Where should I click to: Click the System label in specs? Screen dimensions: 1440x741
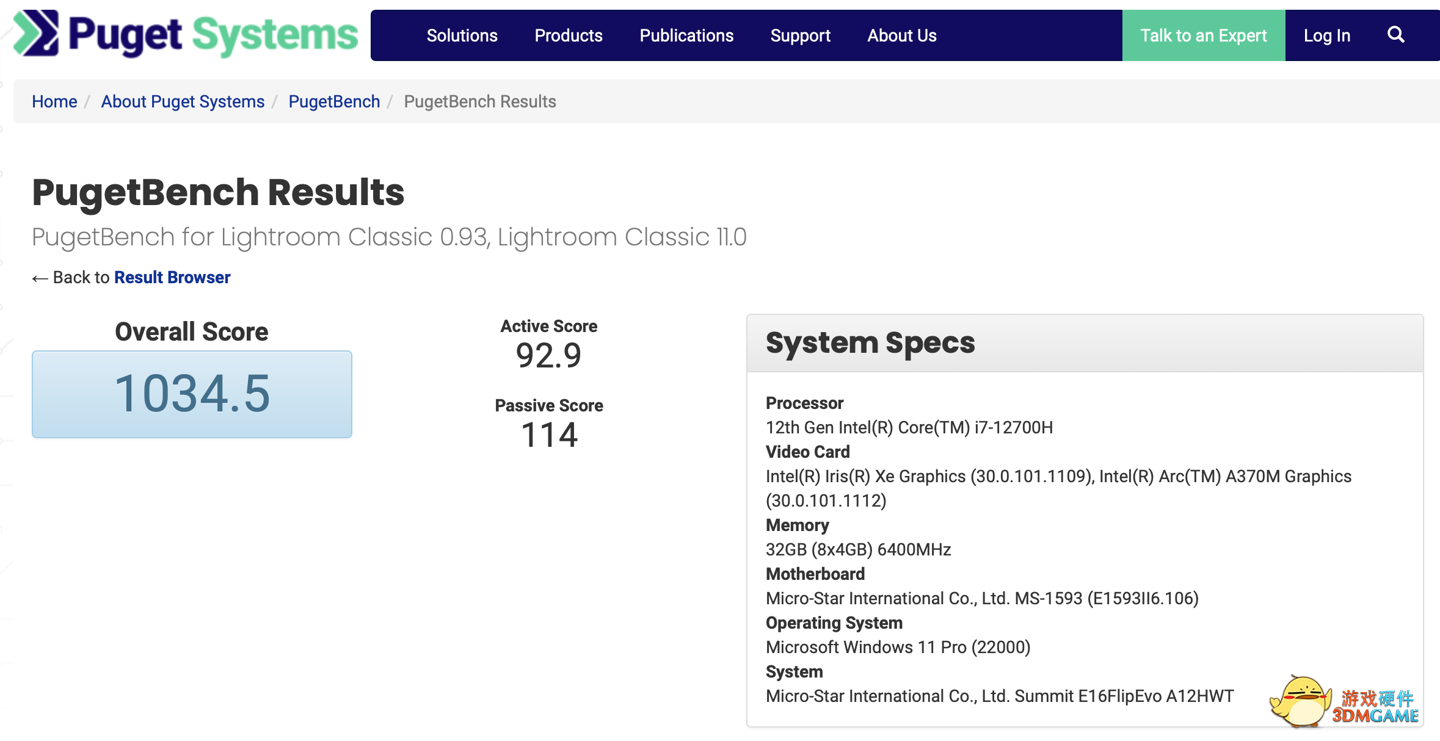point(794,672)
